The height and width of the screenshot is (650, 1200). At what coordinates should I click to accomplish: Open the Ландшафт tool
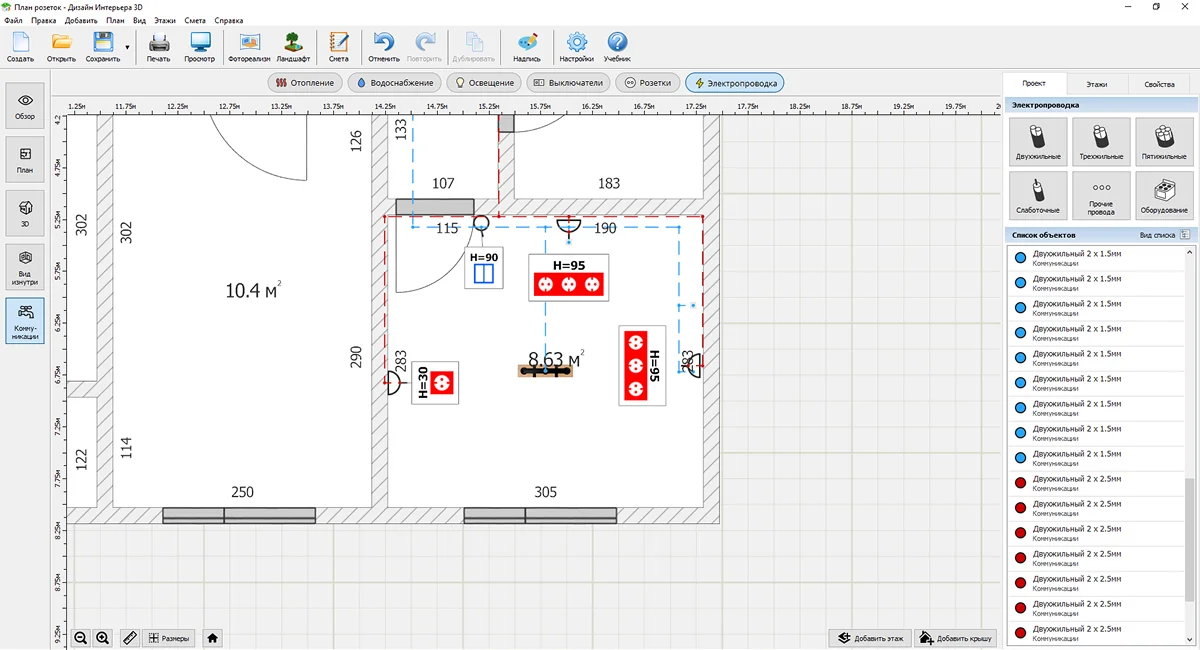[x=293, y=47]
